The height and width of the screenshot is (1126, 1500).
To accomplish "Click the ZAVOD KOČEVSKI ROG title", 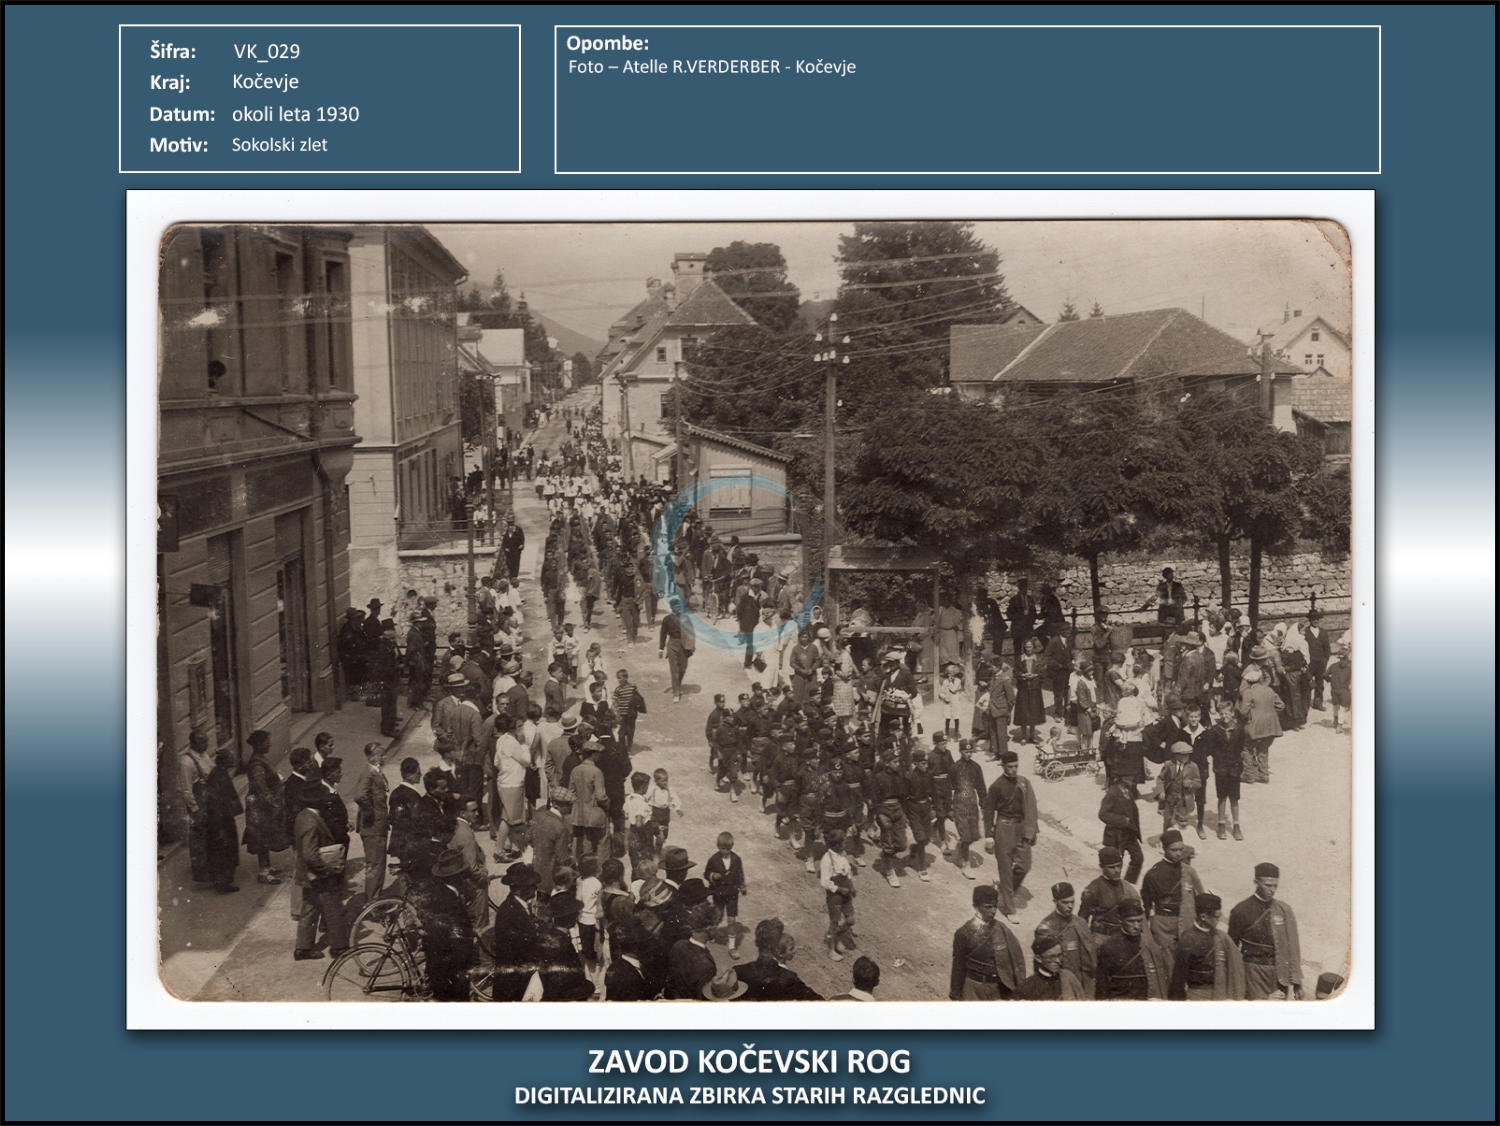I will (x=749, y=1061).
